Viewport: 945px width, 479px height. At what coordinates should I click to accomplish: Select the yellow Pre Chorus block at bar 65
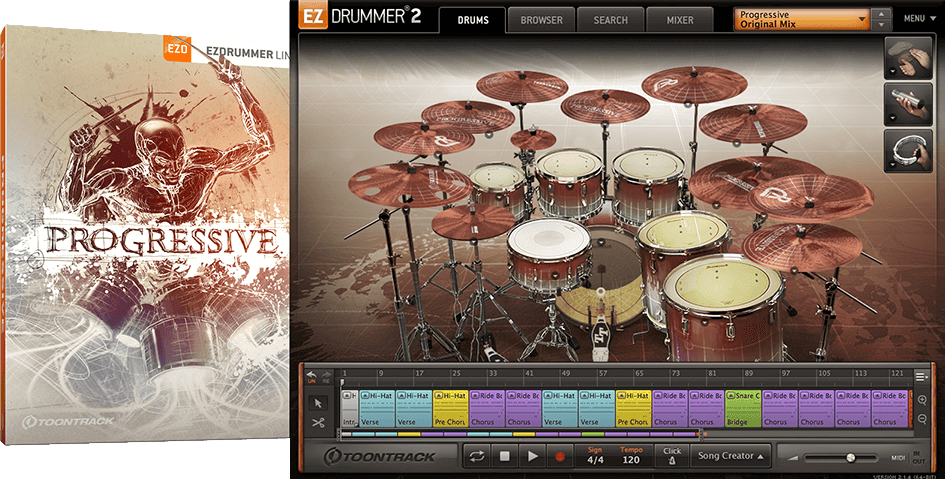[633, 409]
